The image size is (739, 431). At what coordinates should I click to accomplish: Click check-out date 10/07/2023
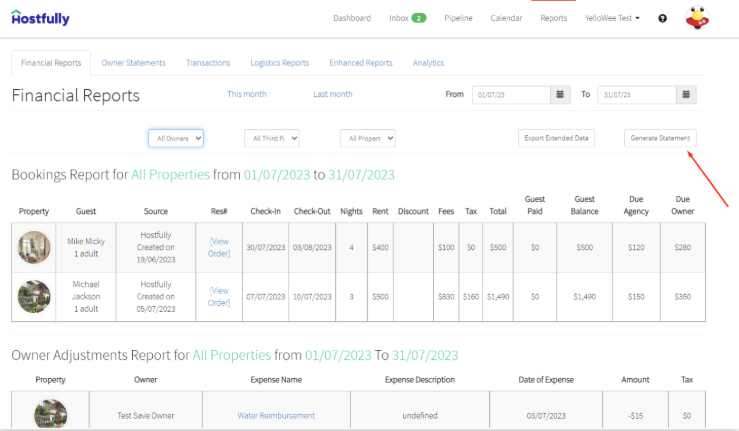[312, 297]
